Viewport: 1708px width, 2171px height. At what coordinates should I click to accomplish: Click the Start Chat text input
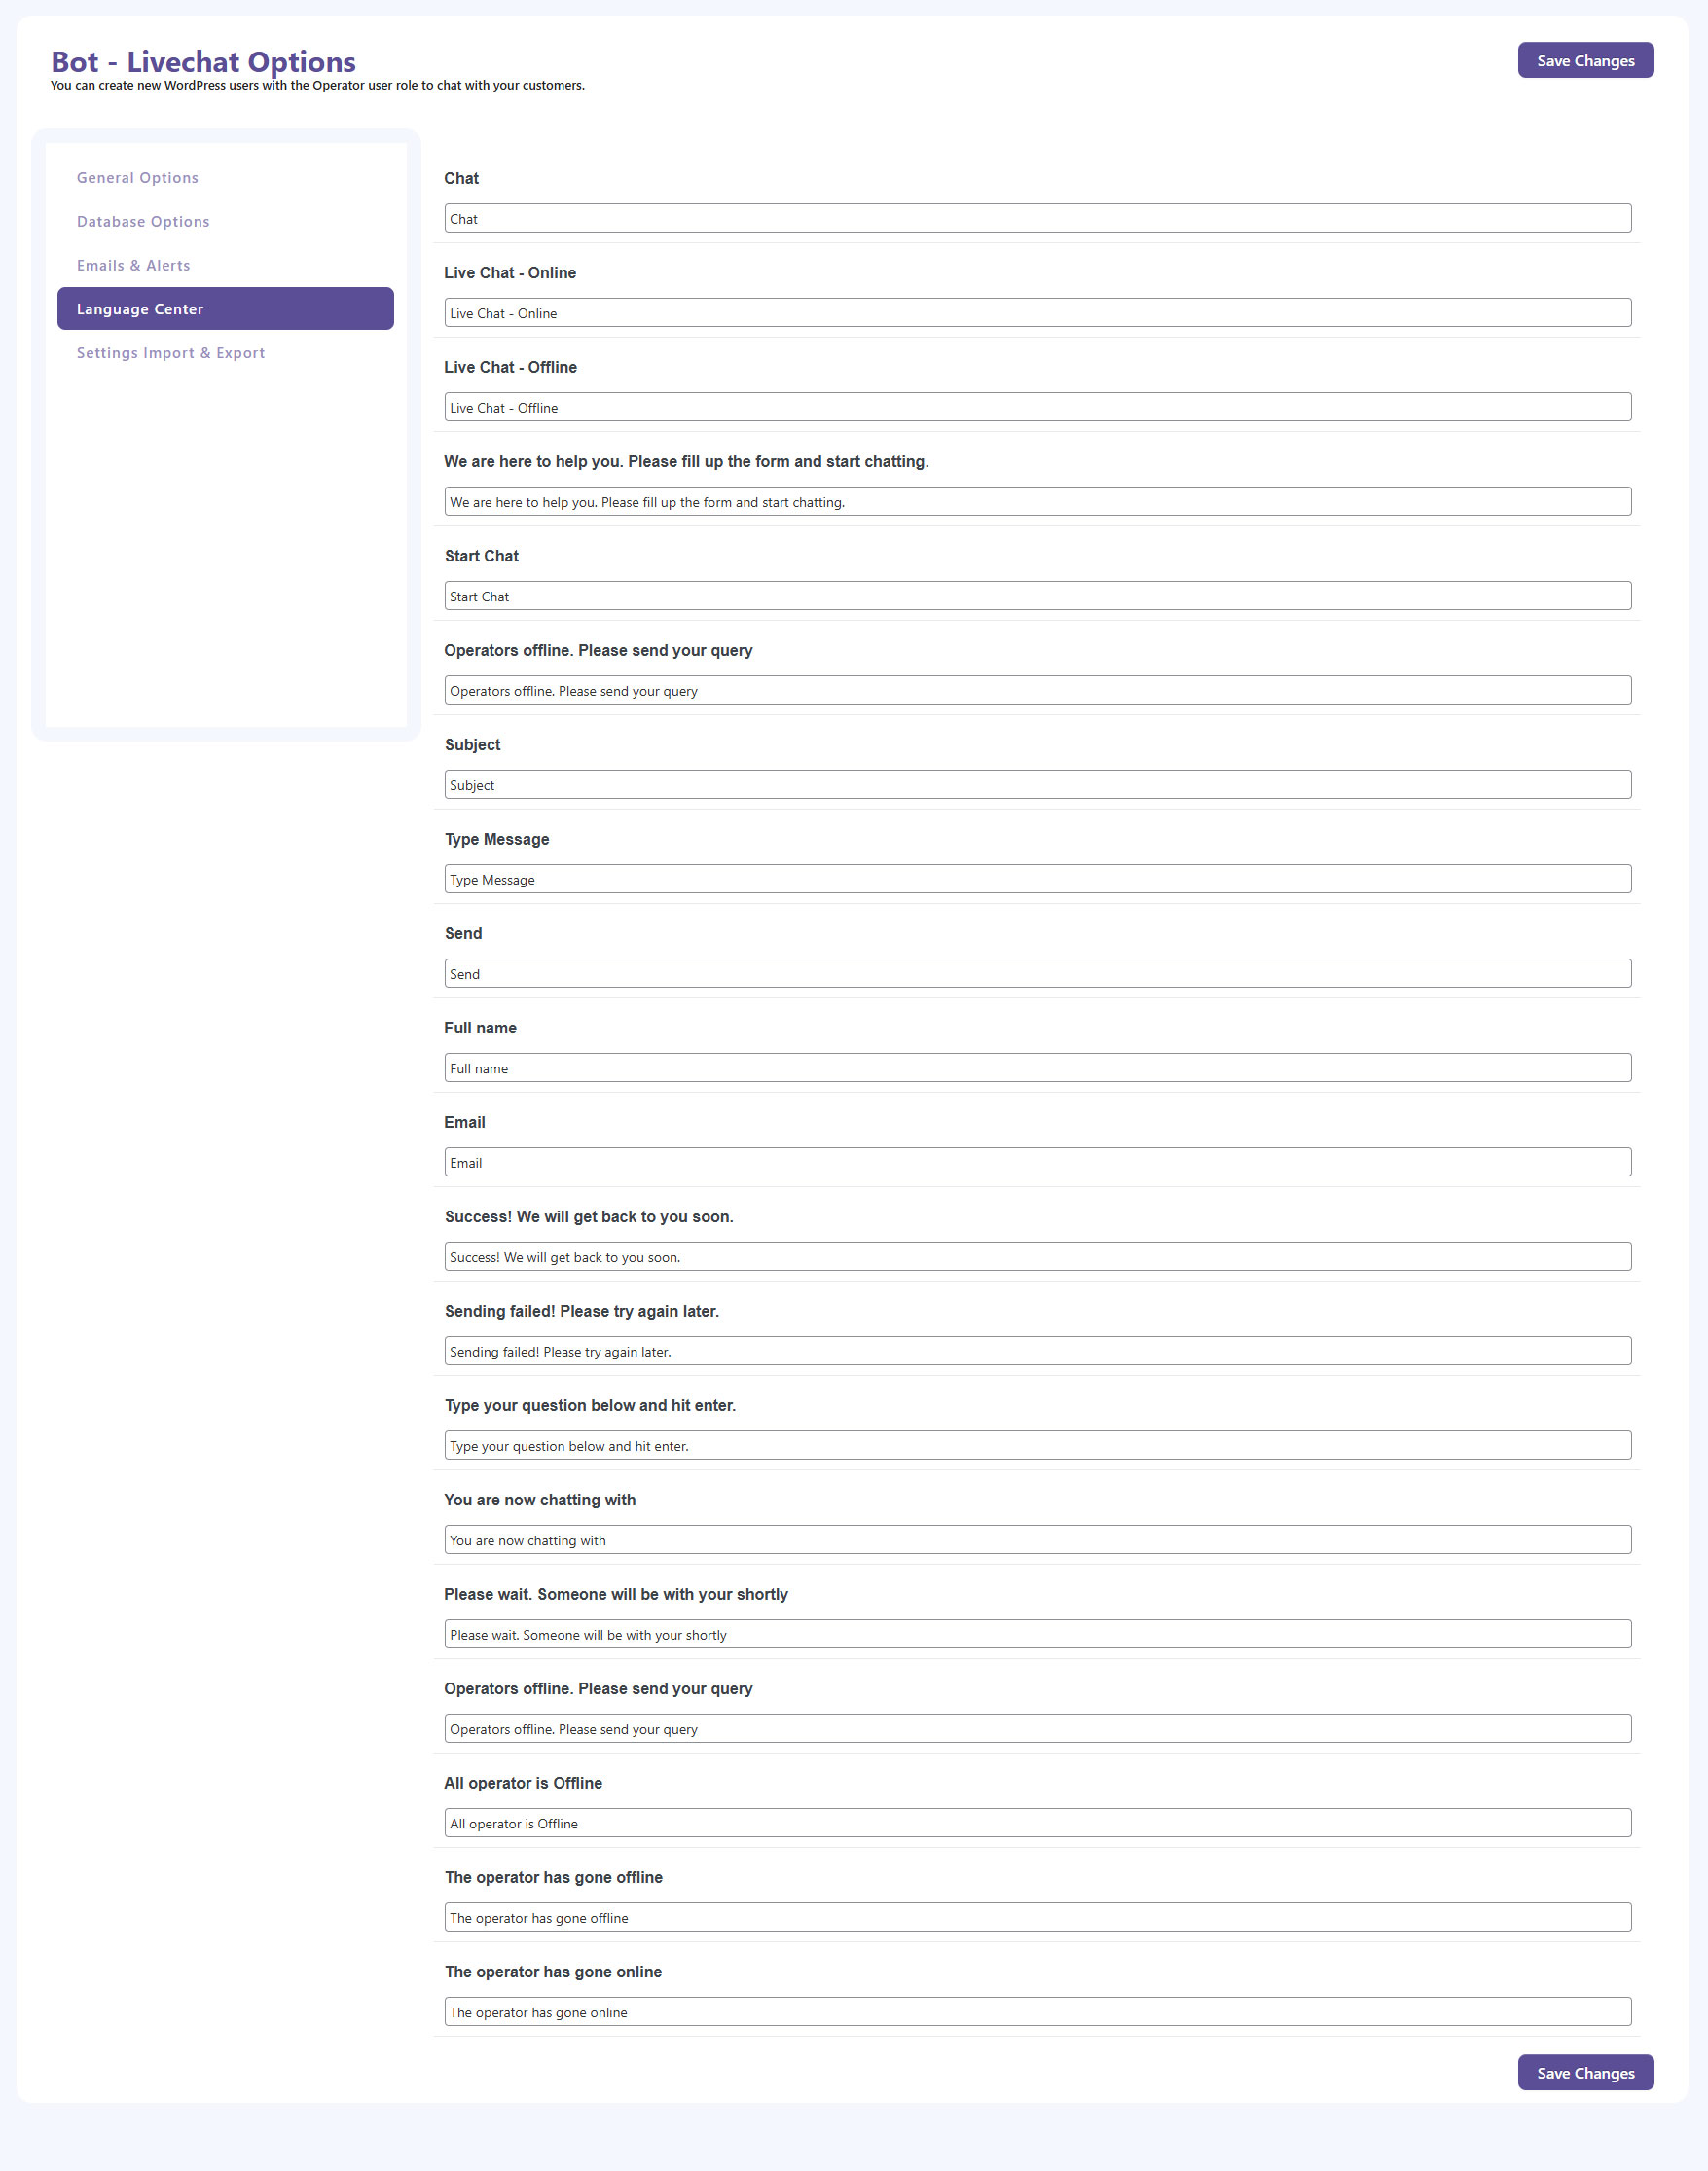point(1037,596)
